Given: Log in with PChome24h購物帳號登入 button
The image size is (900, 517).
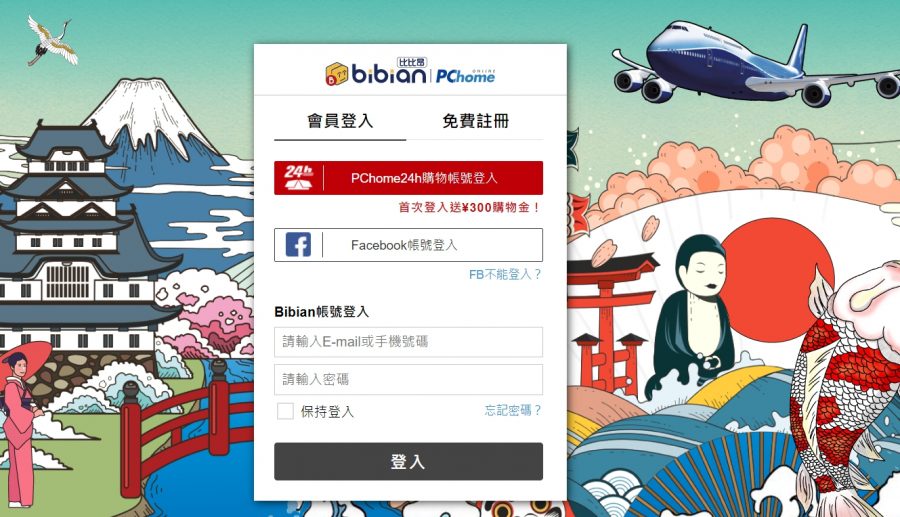Looking at the screenshot, I should [x=409, y=178].
